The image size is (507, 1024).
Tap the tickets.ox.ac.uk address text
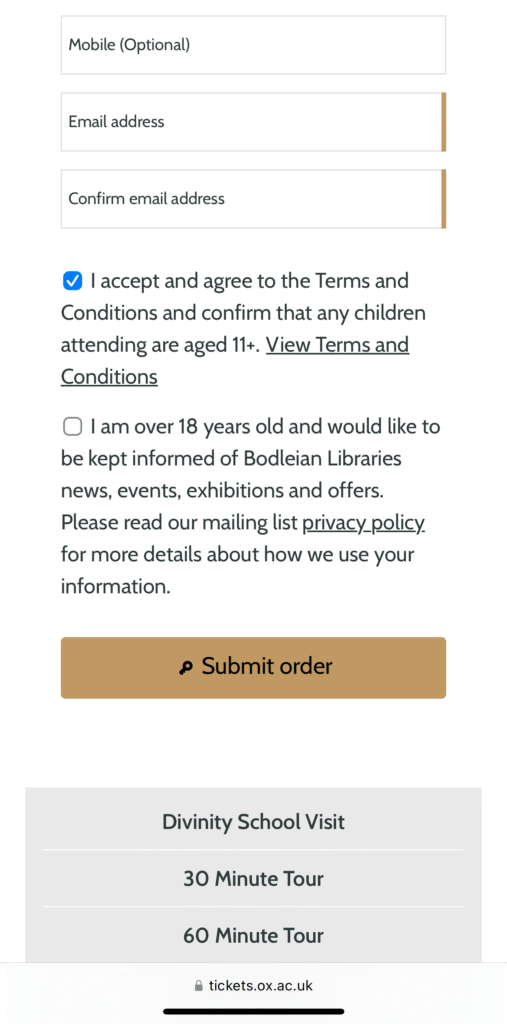point(261,985)
